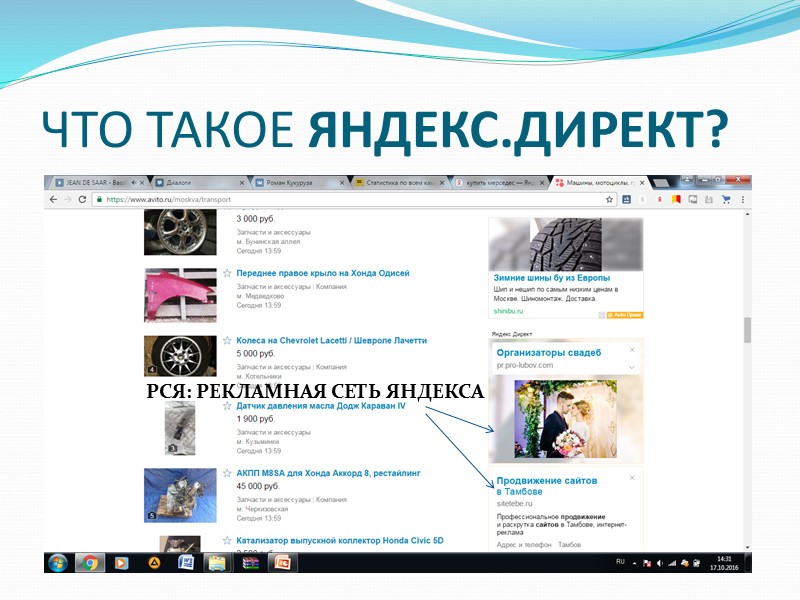
Task: Favorite the Honda Odyssey wing listing star
Action: coord(227,273)
